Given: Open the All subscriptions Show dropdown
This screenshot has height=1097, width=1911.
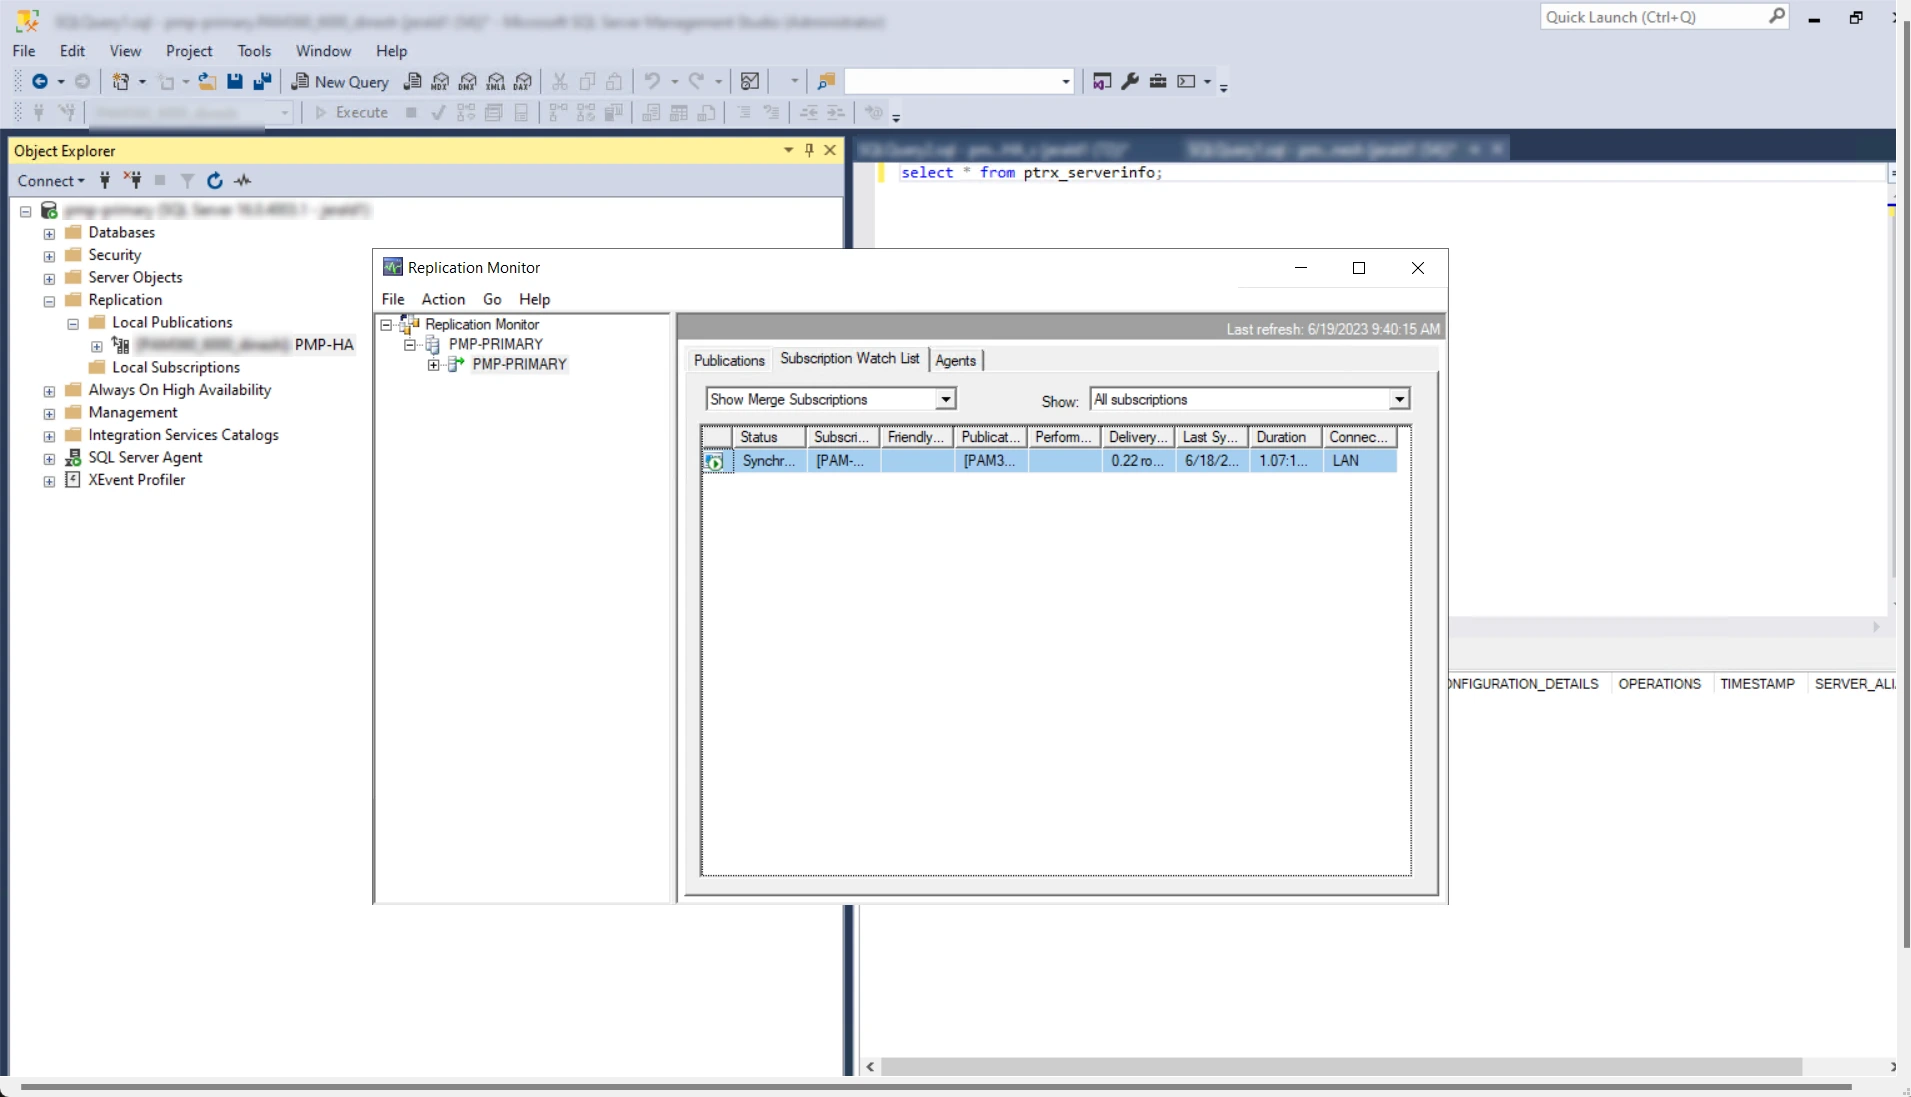Looking at the screenshot, I should click(x=1398, y=399).
